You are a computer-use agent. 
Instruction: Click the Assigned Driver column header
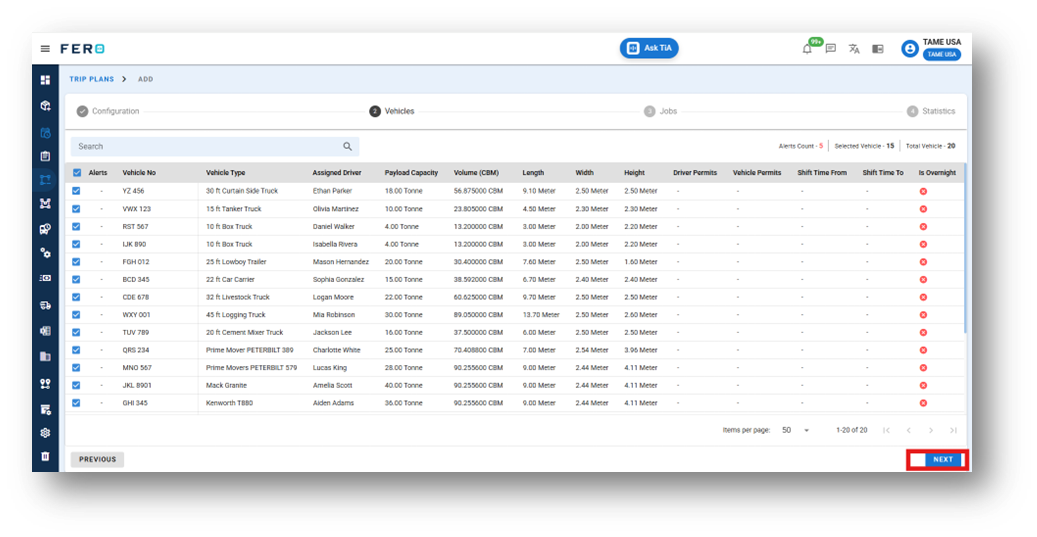[337, 173]
